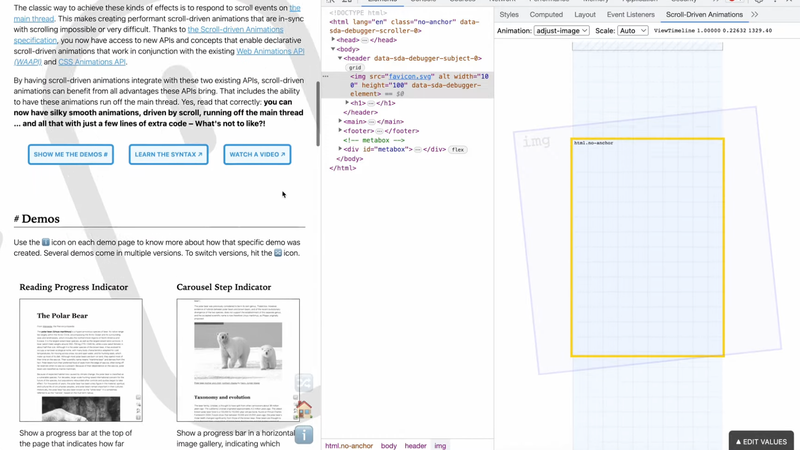
Task: Open the Animation adjust-image dropdown
Action: 561,31
